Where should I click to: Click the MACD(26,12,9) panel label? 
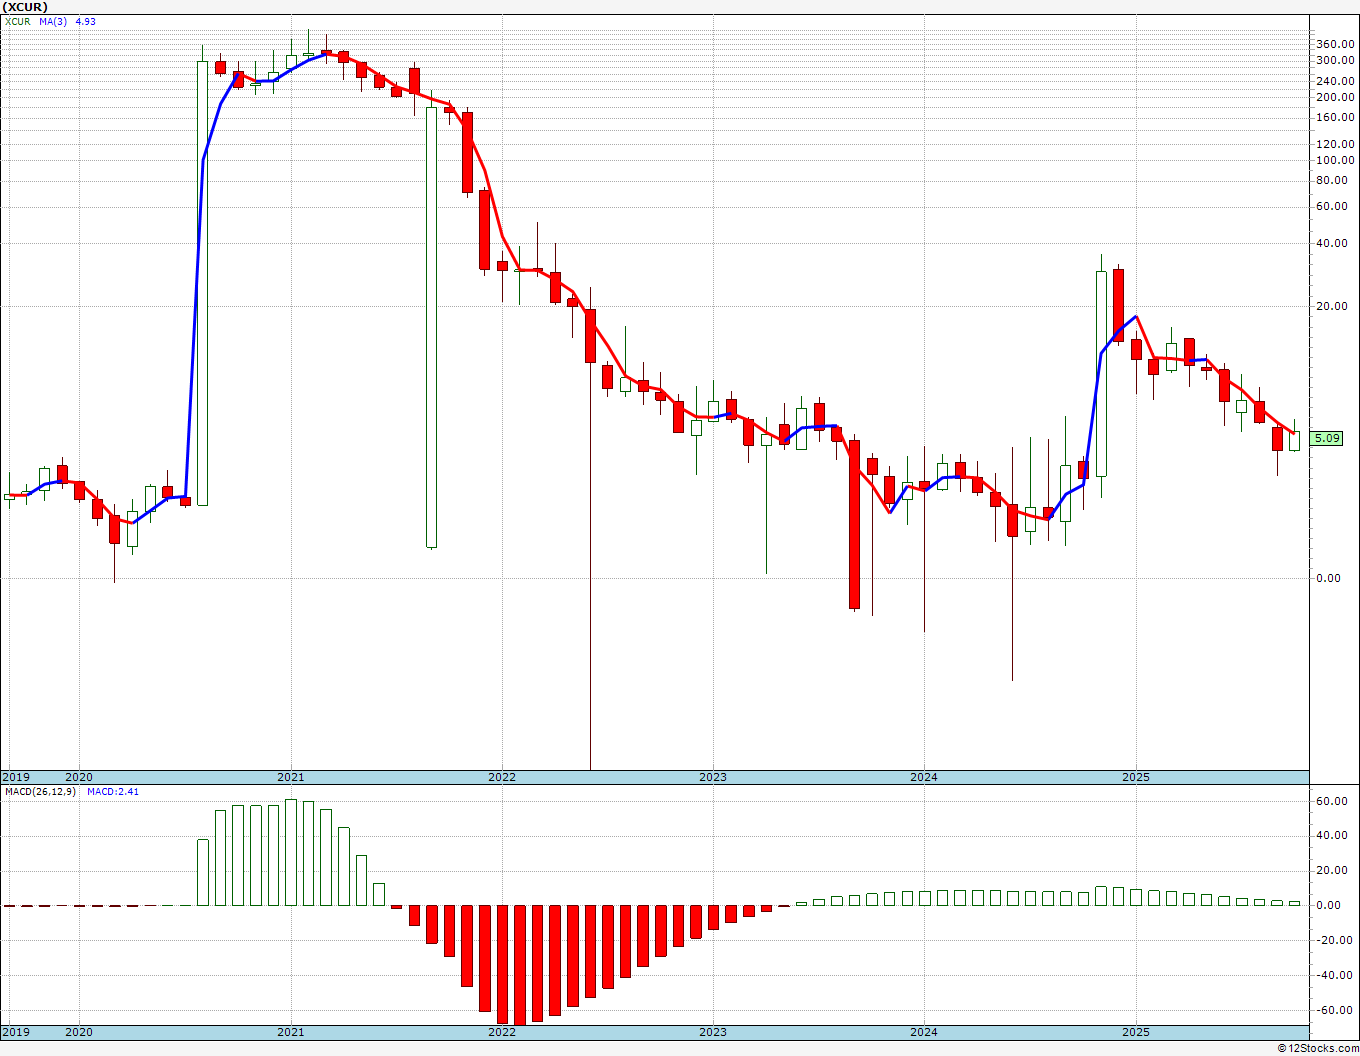[x=39, y=792]
